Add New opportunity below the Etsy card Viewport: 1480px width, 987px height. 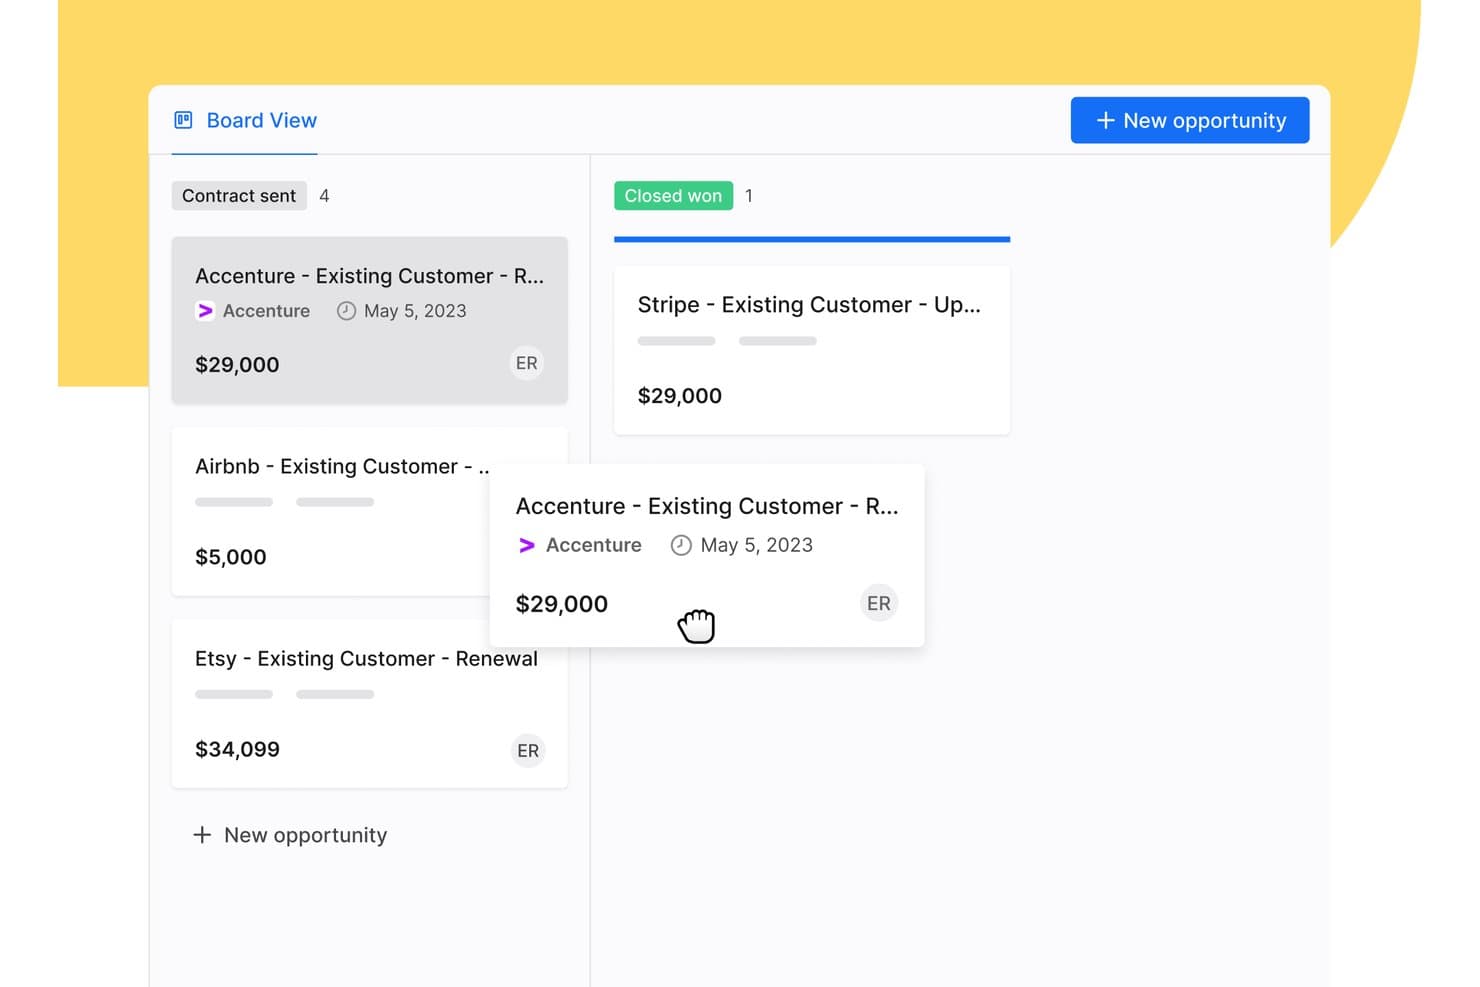[290, 835]
